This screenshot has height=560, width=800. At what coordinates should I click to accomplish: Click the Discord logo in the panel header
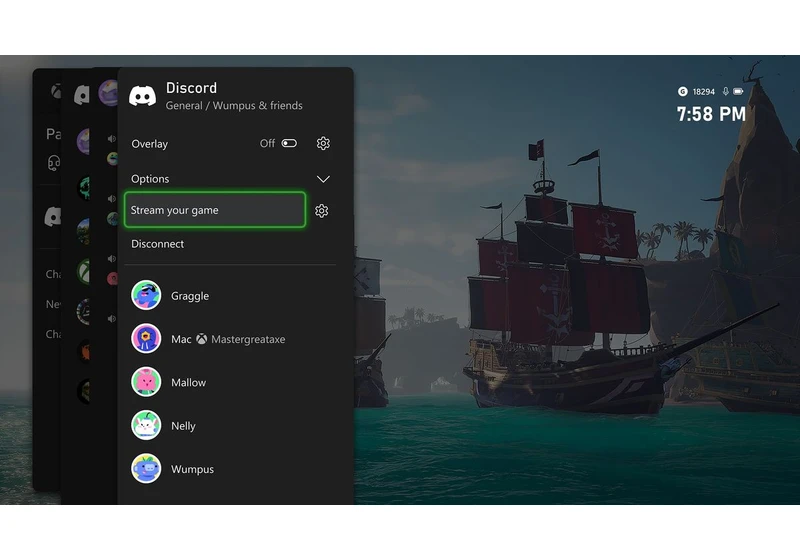click(x=142, y=95)
